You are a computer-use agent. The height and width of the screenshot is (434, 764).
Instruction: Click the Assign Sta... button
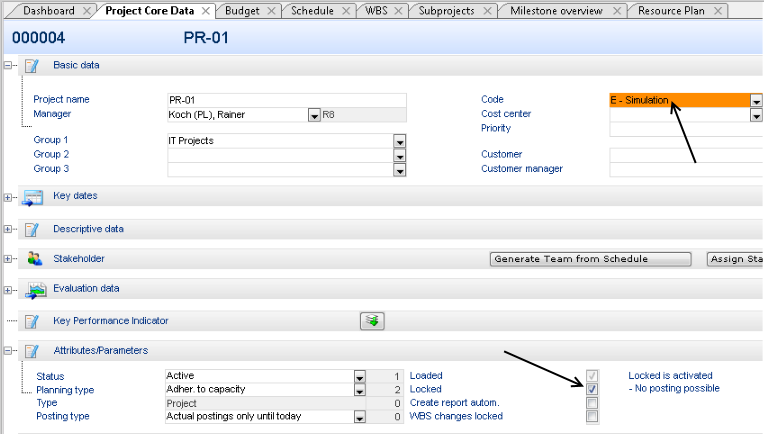tap(735, 259)
